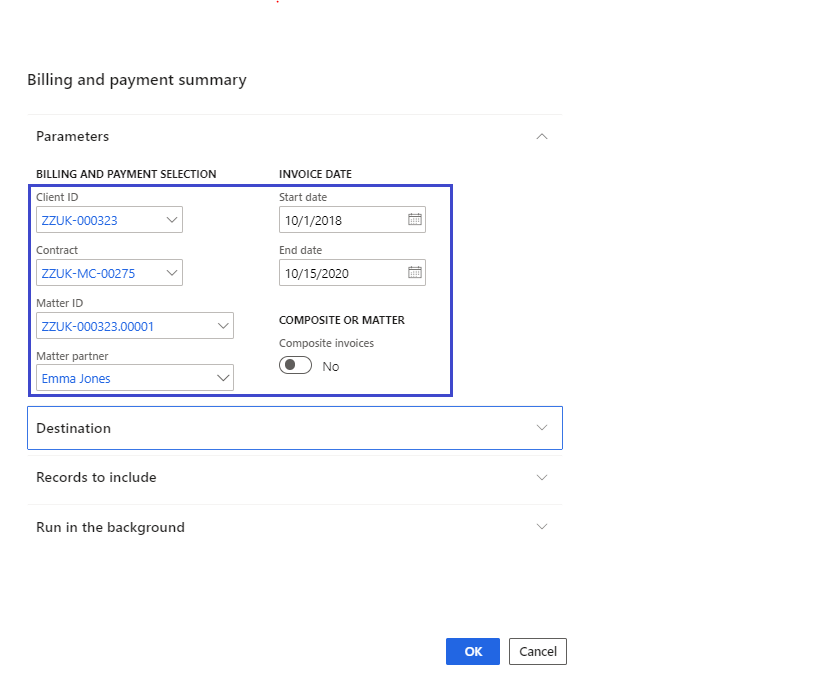
Task: Open the Matter partner dropdown arrow
Action: pos(223,378)
